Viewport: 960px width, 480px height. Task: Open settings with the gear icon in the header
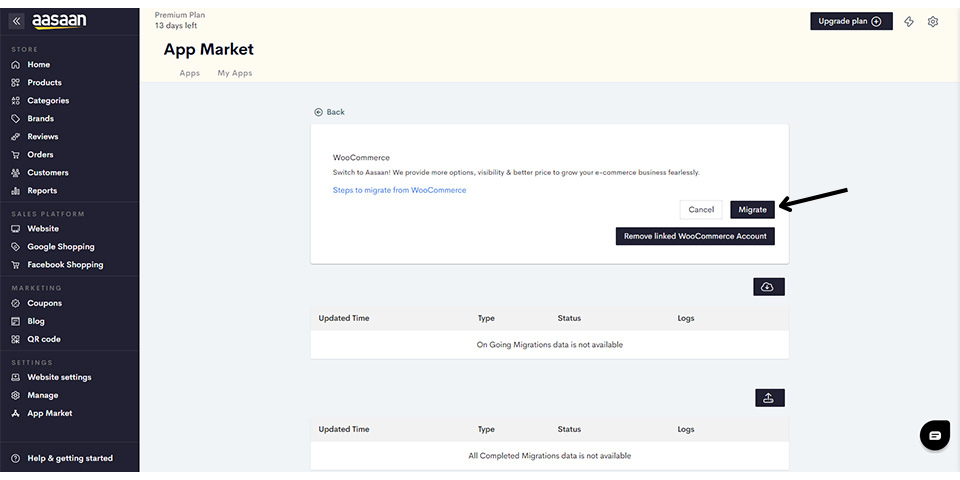point(932,21)
